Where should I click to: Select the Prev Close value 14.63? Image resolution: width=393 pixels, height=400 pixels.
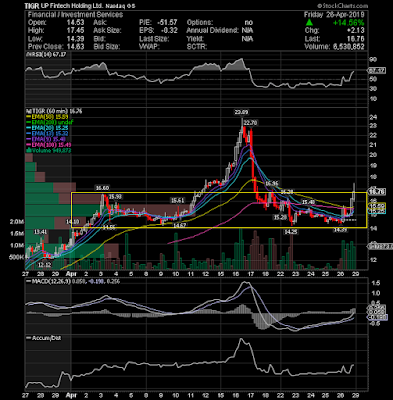click(x=75, y=46)
